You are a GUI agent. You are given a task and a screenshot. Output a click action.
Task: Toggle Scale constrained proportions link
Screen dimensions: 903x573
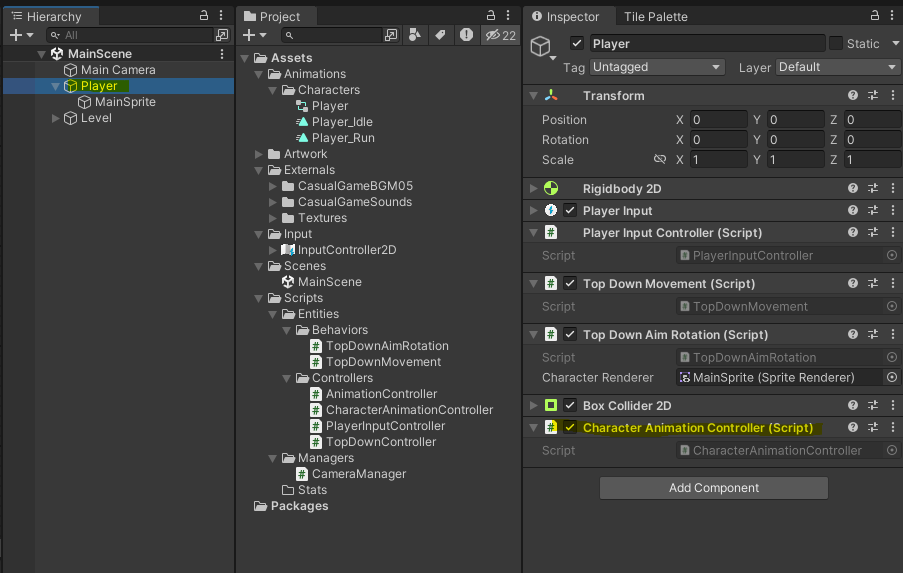[x=660, y=159]
